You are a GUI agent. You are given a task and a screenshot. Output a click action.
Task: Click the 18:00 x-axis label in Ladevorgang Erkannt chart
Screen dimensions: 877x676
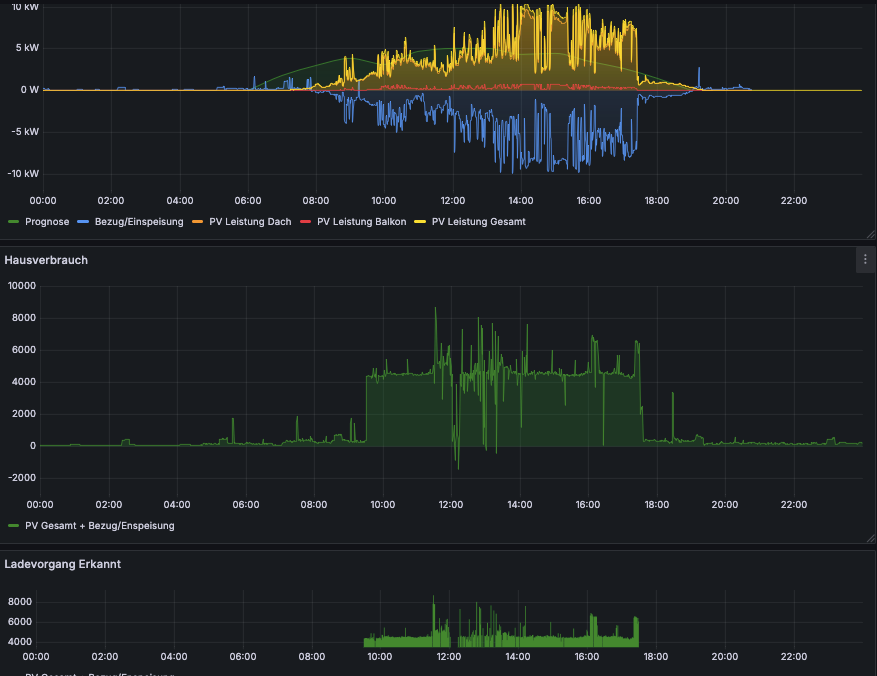pyautogui.click(x=655, y=657)
